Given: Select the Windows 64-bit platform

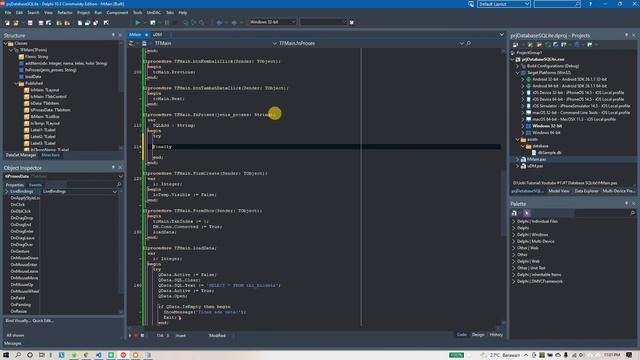Looking at the screenshot, I should [546, 133].
